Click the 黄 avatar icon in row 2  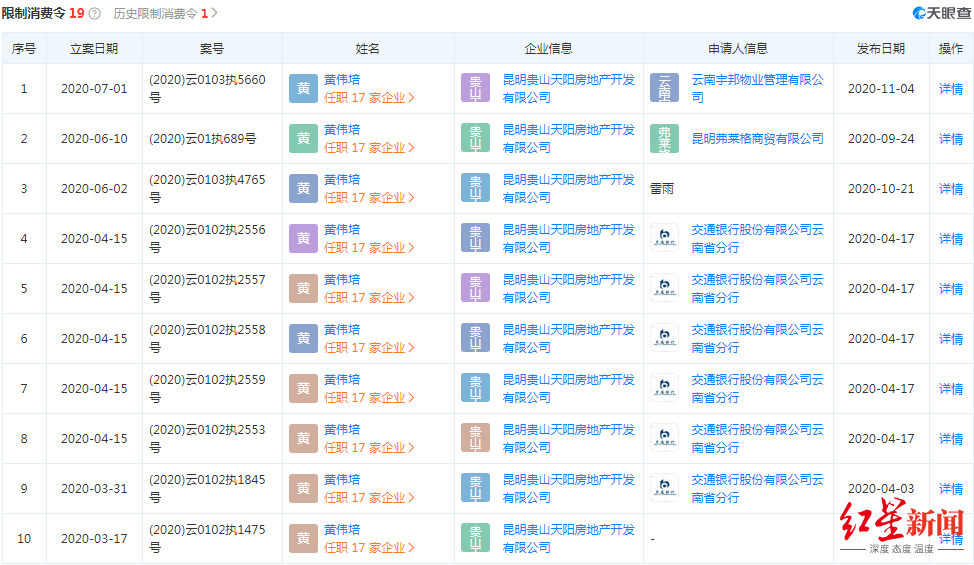[303, 138]
